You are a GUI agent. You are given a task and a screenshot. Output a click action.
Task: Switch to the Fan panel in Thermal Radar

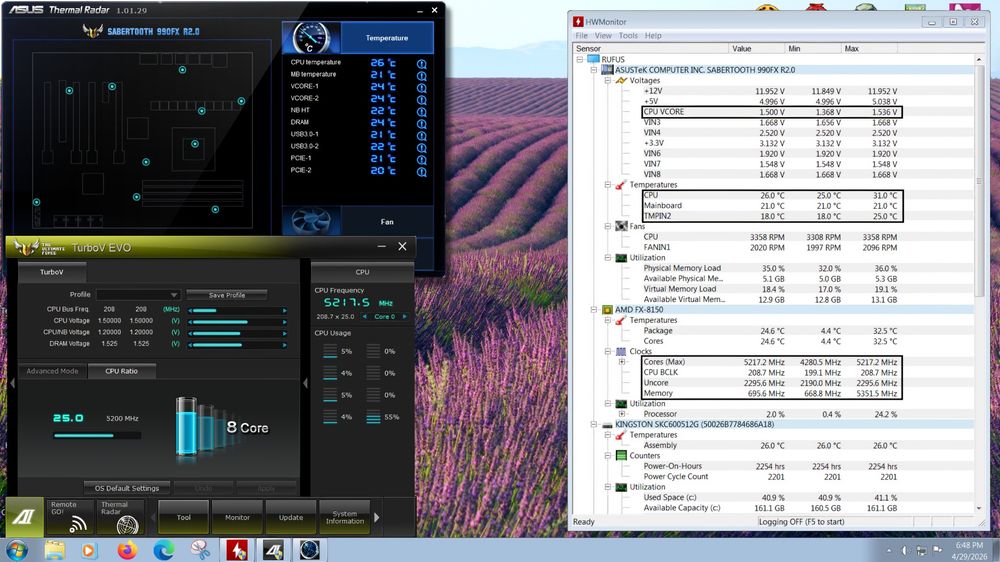coord(387,222)
